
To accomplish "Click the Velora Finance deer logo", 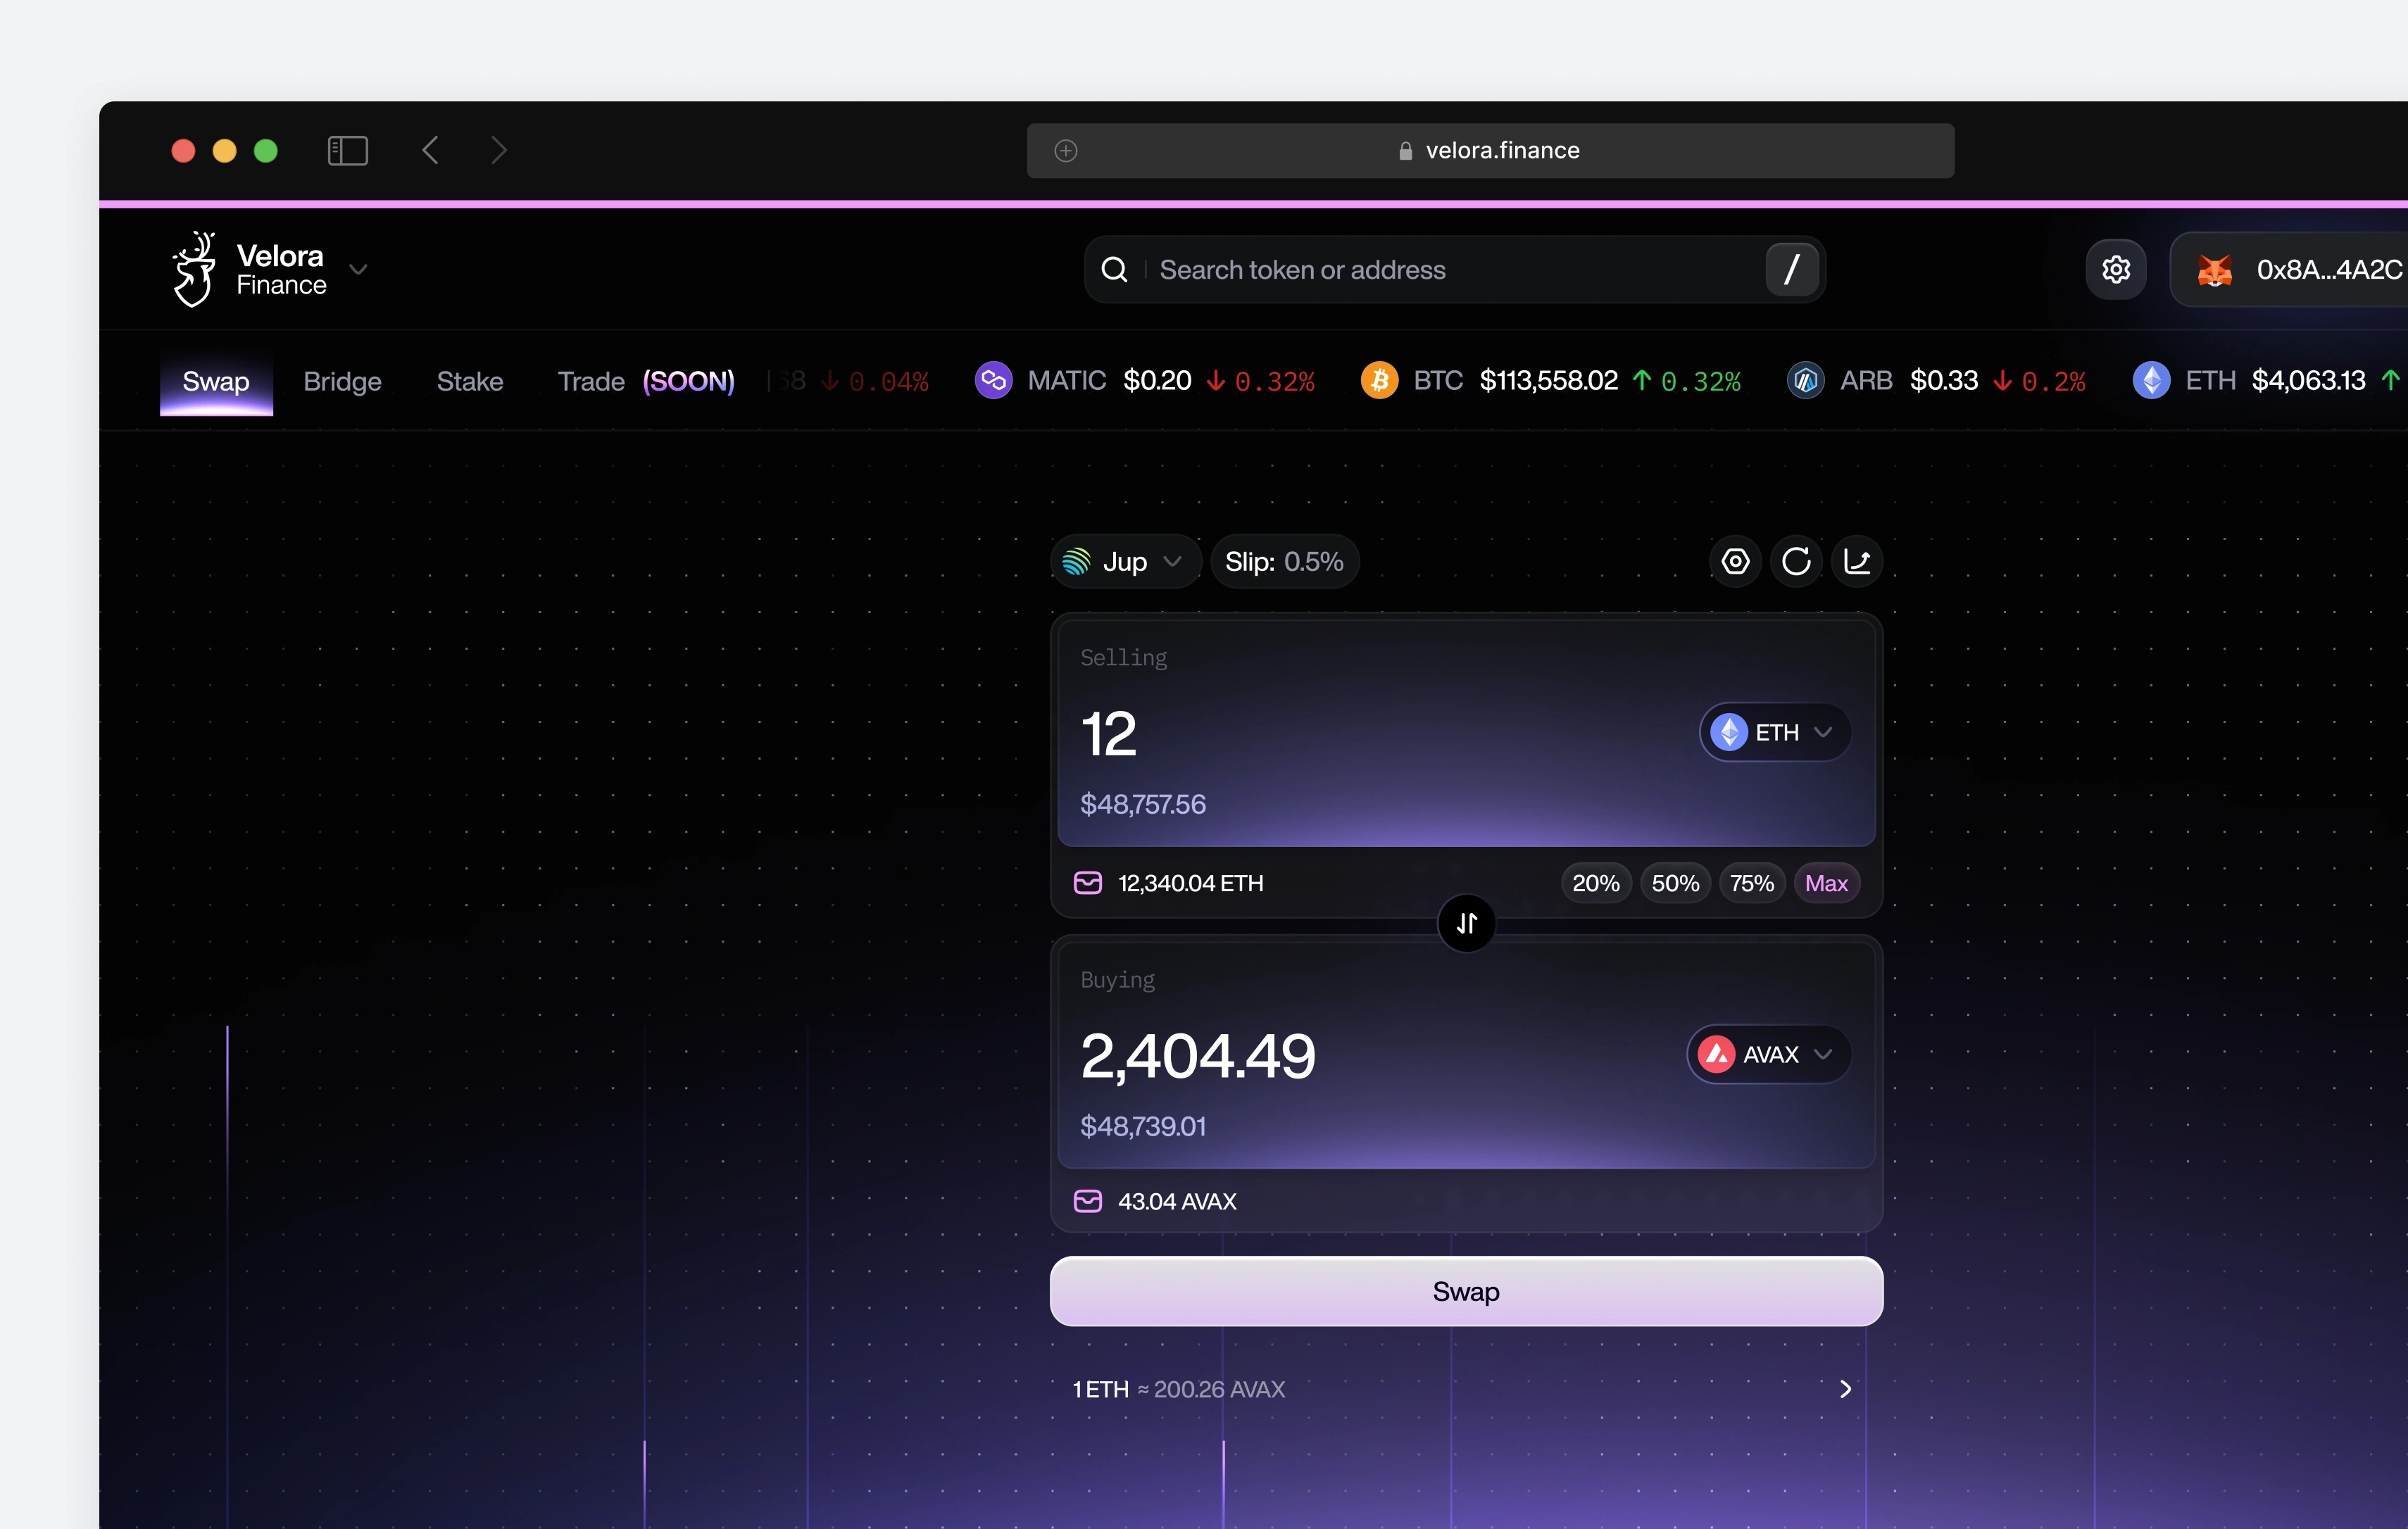I will click(194, 269).
